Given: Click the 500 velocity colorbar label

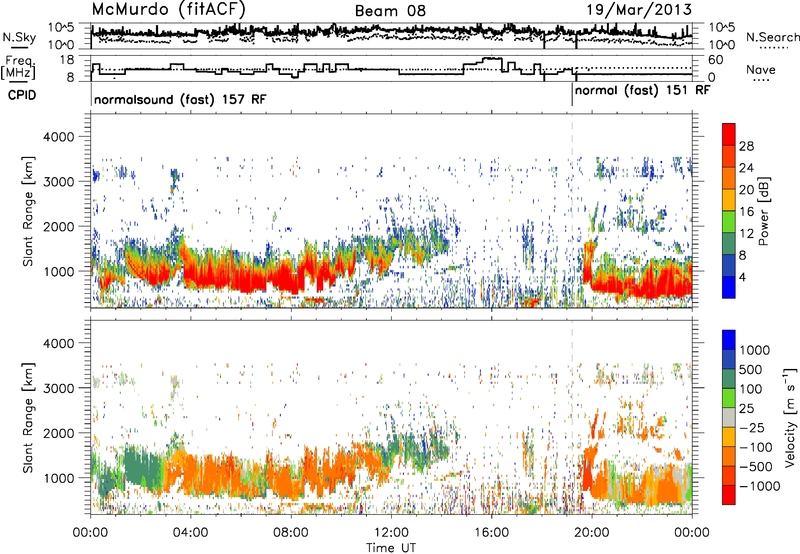Looking at the screenshot, I should [x=751, y=370].
